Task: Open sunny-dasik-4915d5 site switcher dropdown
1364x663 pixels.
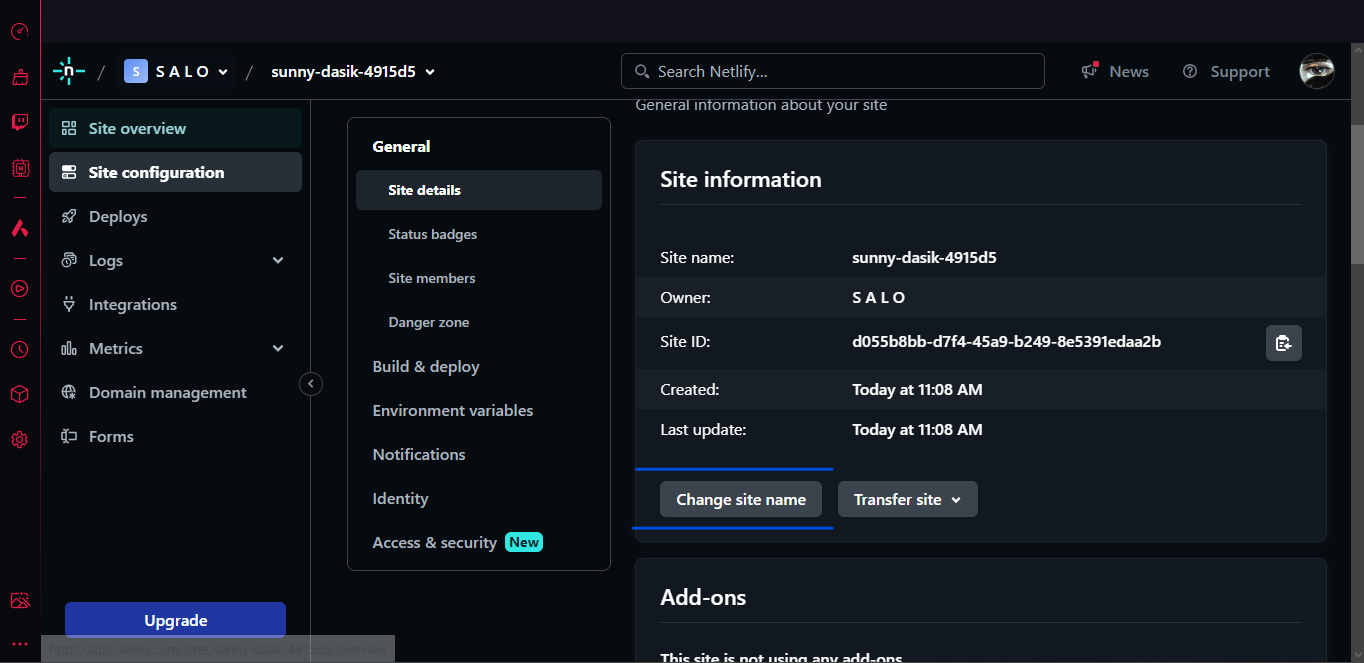Action: 353,71
